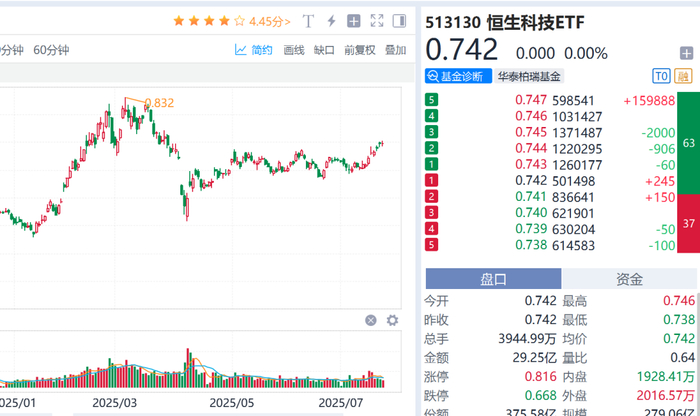The image size is (700, 416).
Task: Switch to 简约 chart mode
Action: (254, 50)
